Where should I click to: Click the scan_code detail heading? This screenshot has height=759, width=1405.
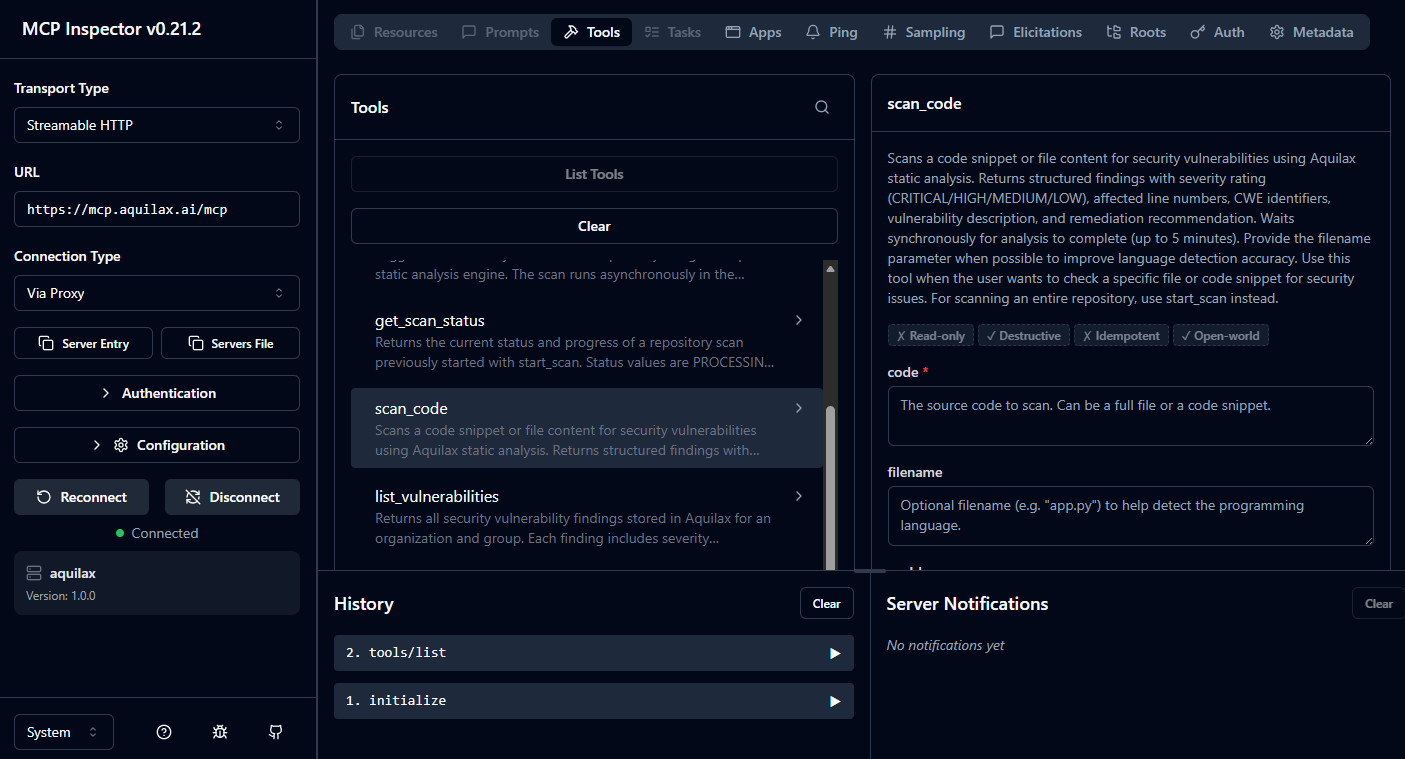[924, 103]
